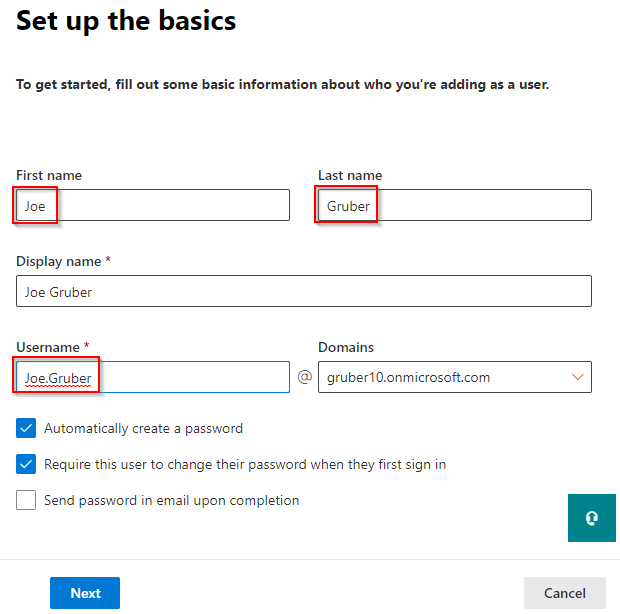Click into the Last name field
Viewport: 620px width, 614px height.
454,205
